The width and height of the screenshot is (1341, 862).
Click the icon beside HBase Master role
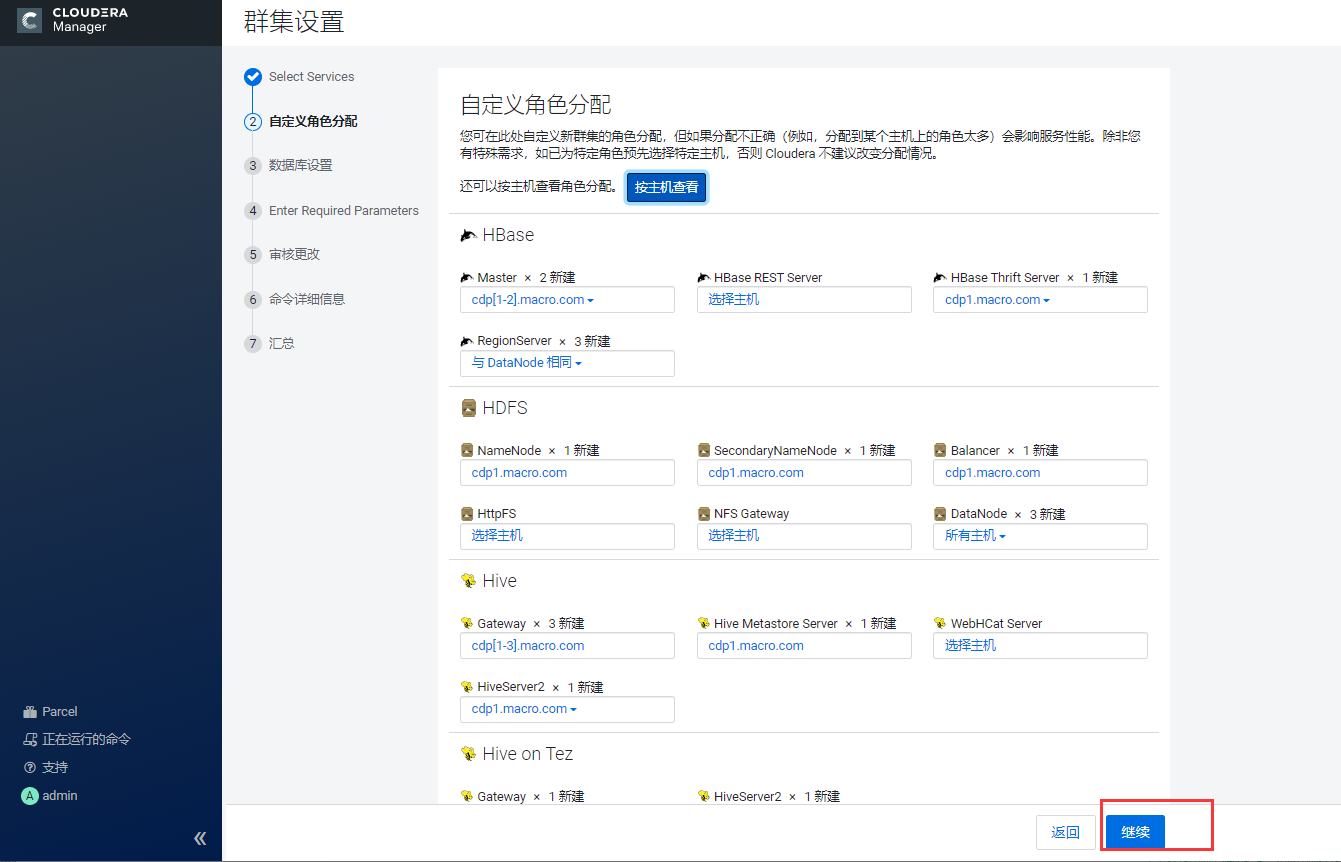[x=466, y=278]
